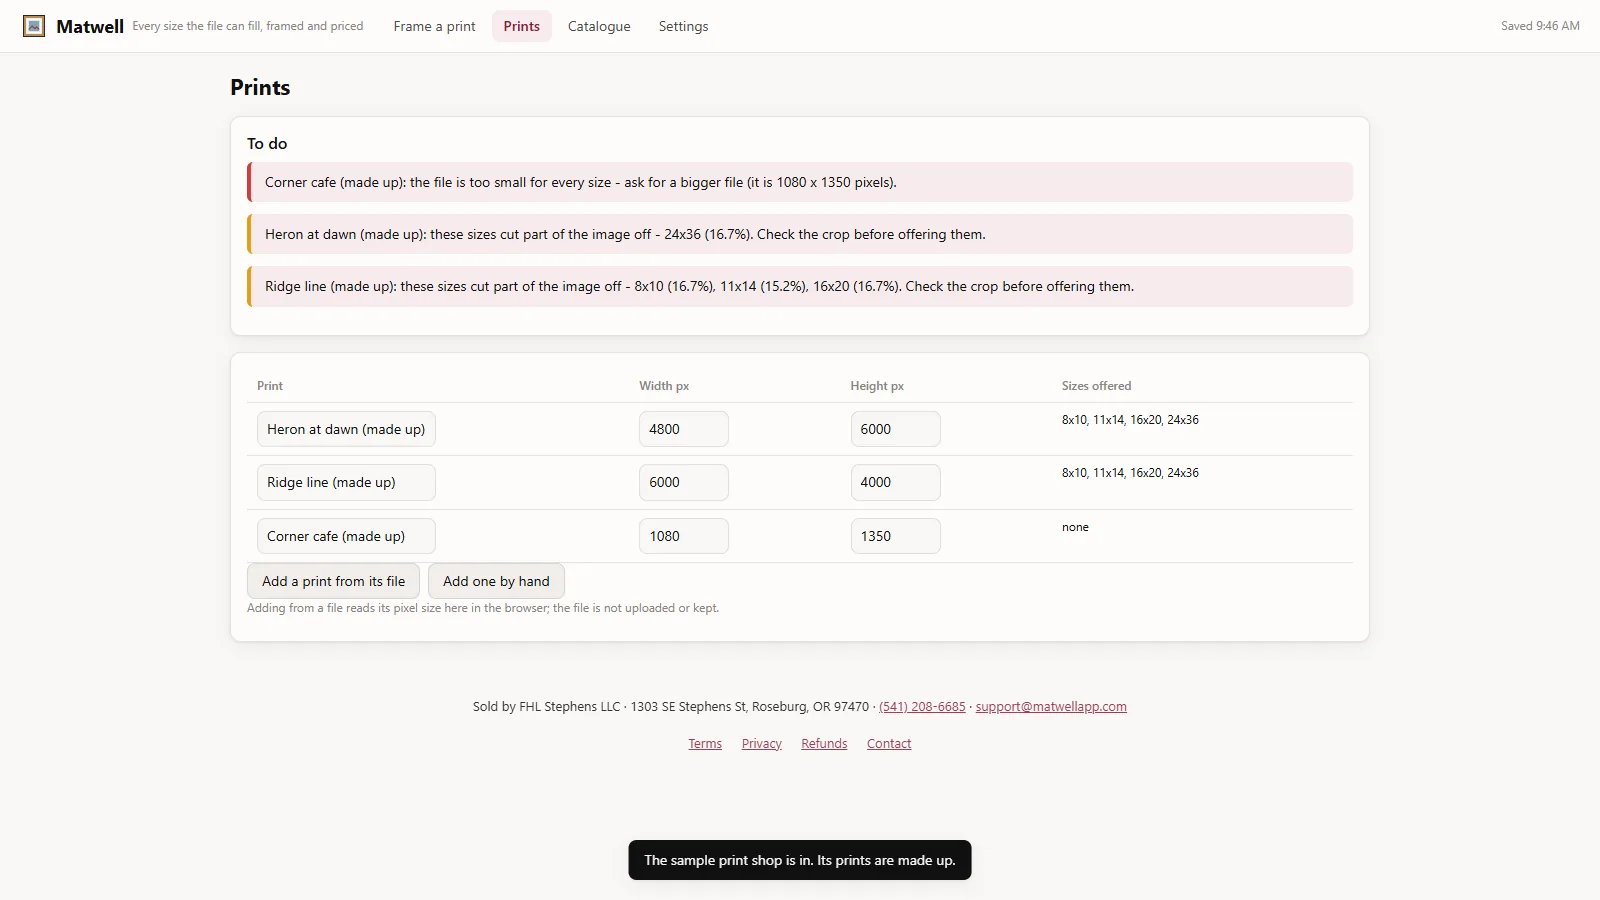Edit the Ridge line print name field
1600x900 pixels.
[346, 482]
